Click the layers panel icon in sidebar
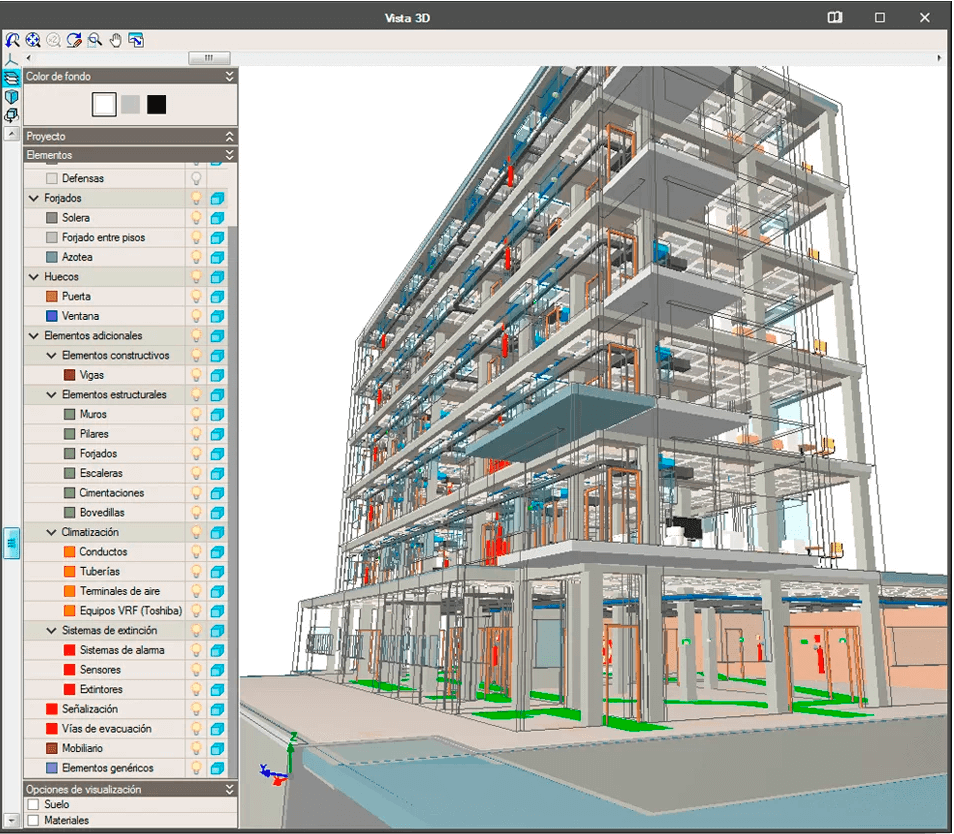The width and height of the screenshot is (954, 834). pyautogui.click(x=11, y=78)
